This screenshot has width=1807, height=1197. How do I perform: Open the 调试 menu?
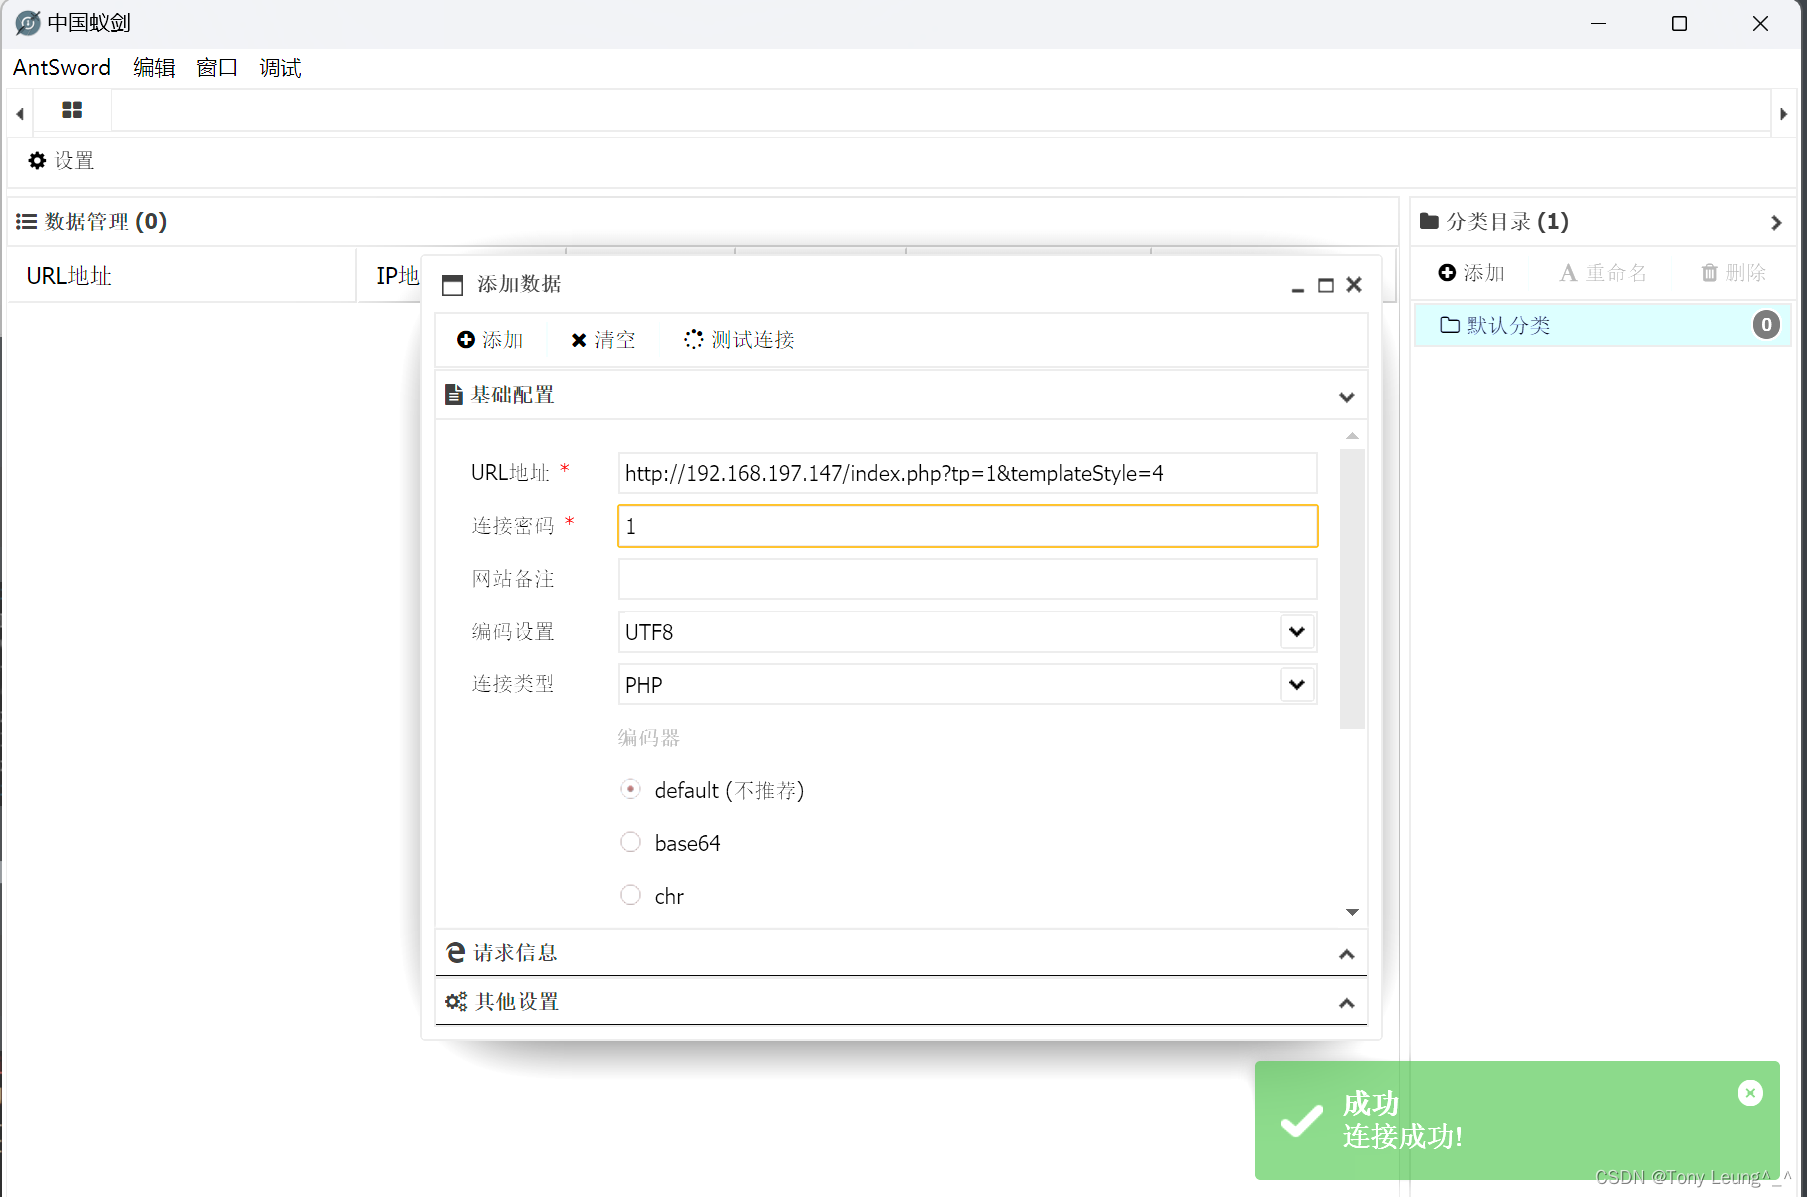[x=280, y=67]
